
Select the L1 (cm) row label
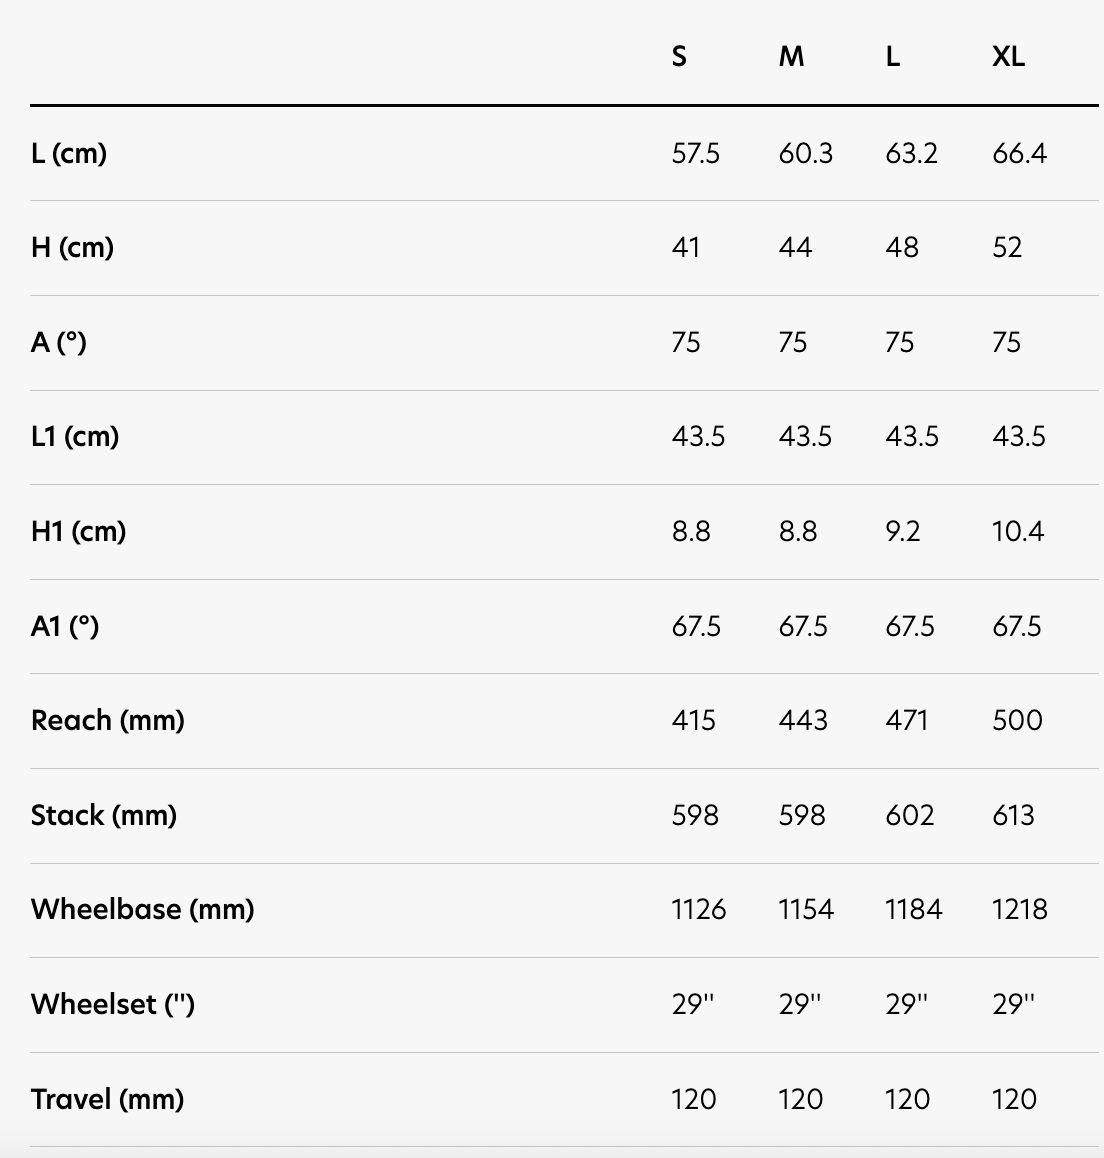(x=75, y=436)
